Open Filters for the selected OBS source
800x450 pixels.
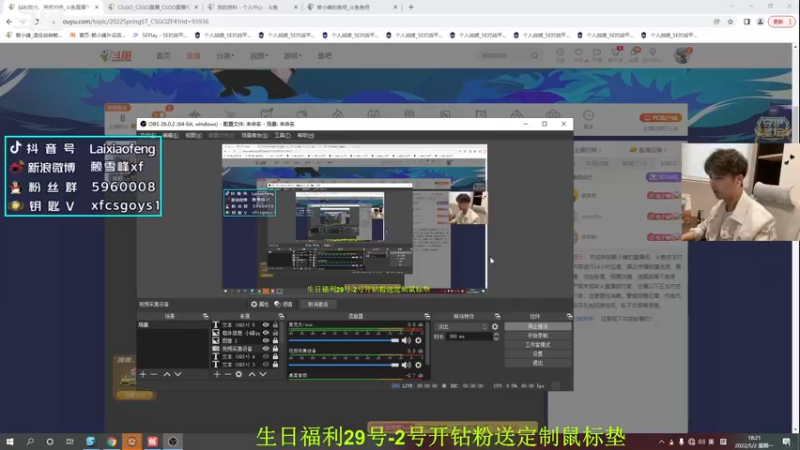283,304
